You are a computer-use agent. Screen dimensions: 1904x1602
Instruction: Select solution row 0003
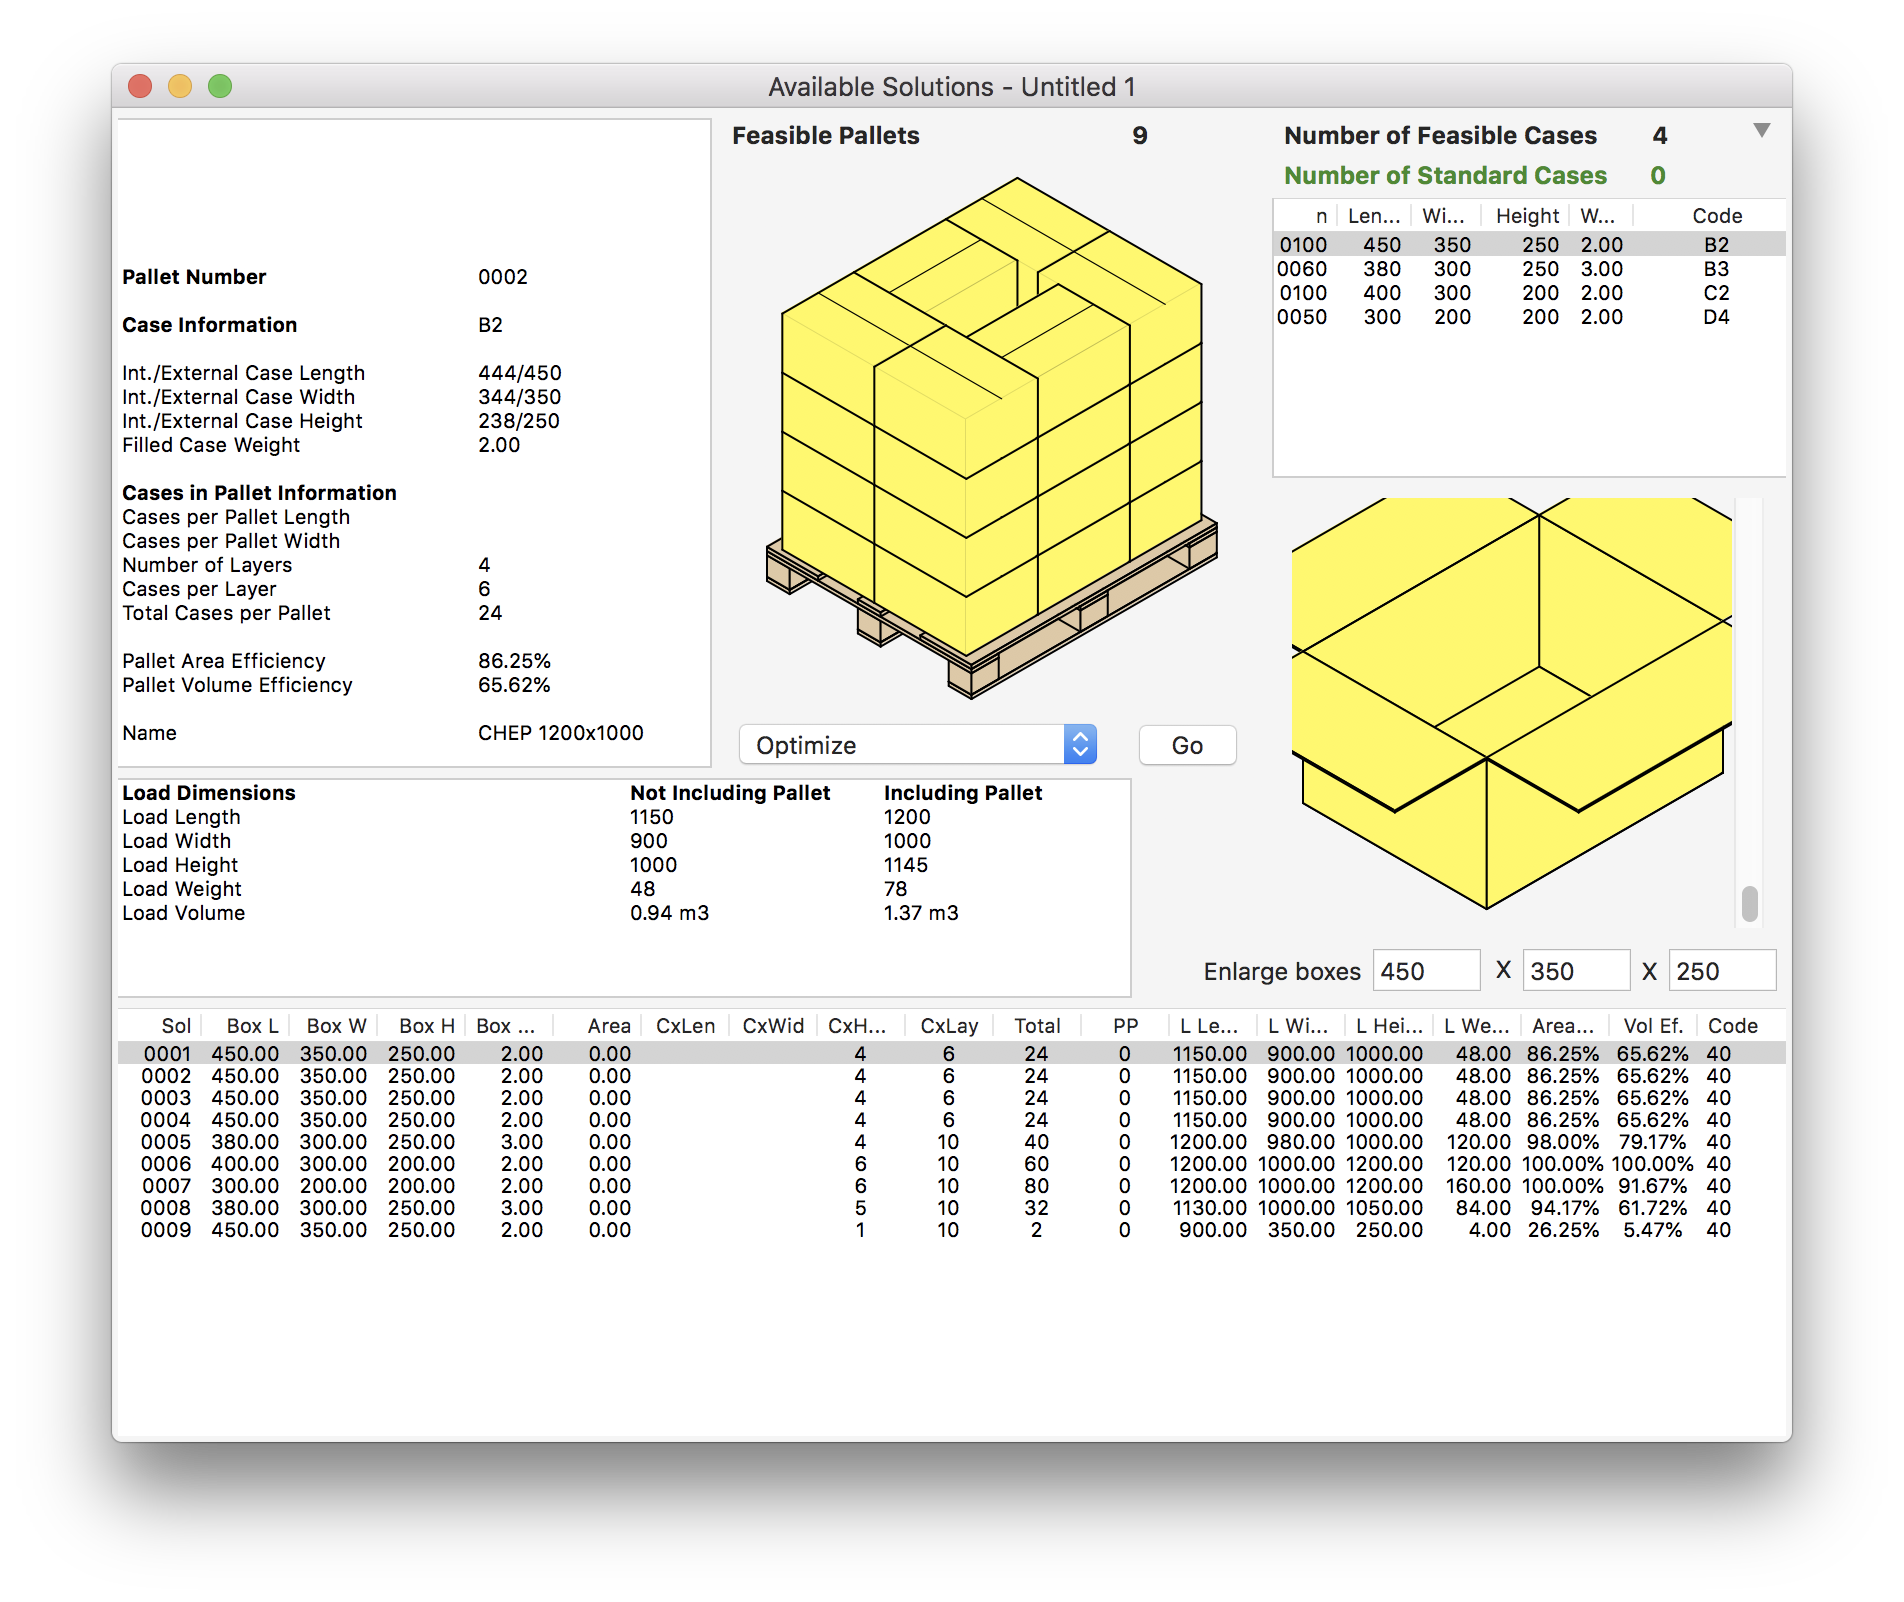coord(952,1098)
